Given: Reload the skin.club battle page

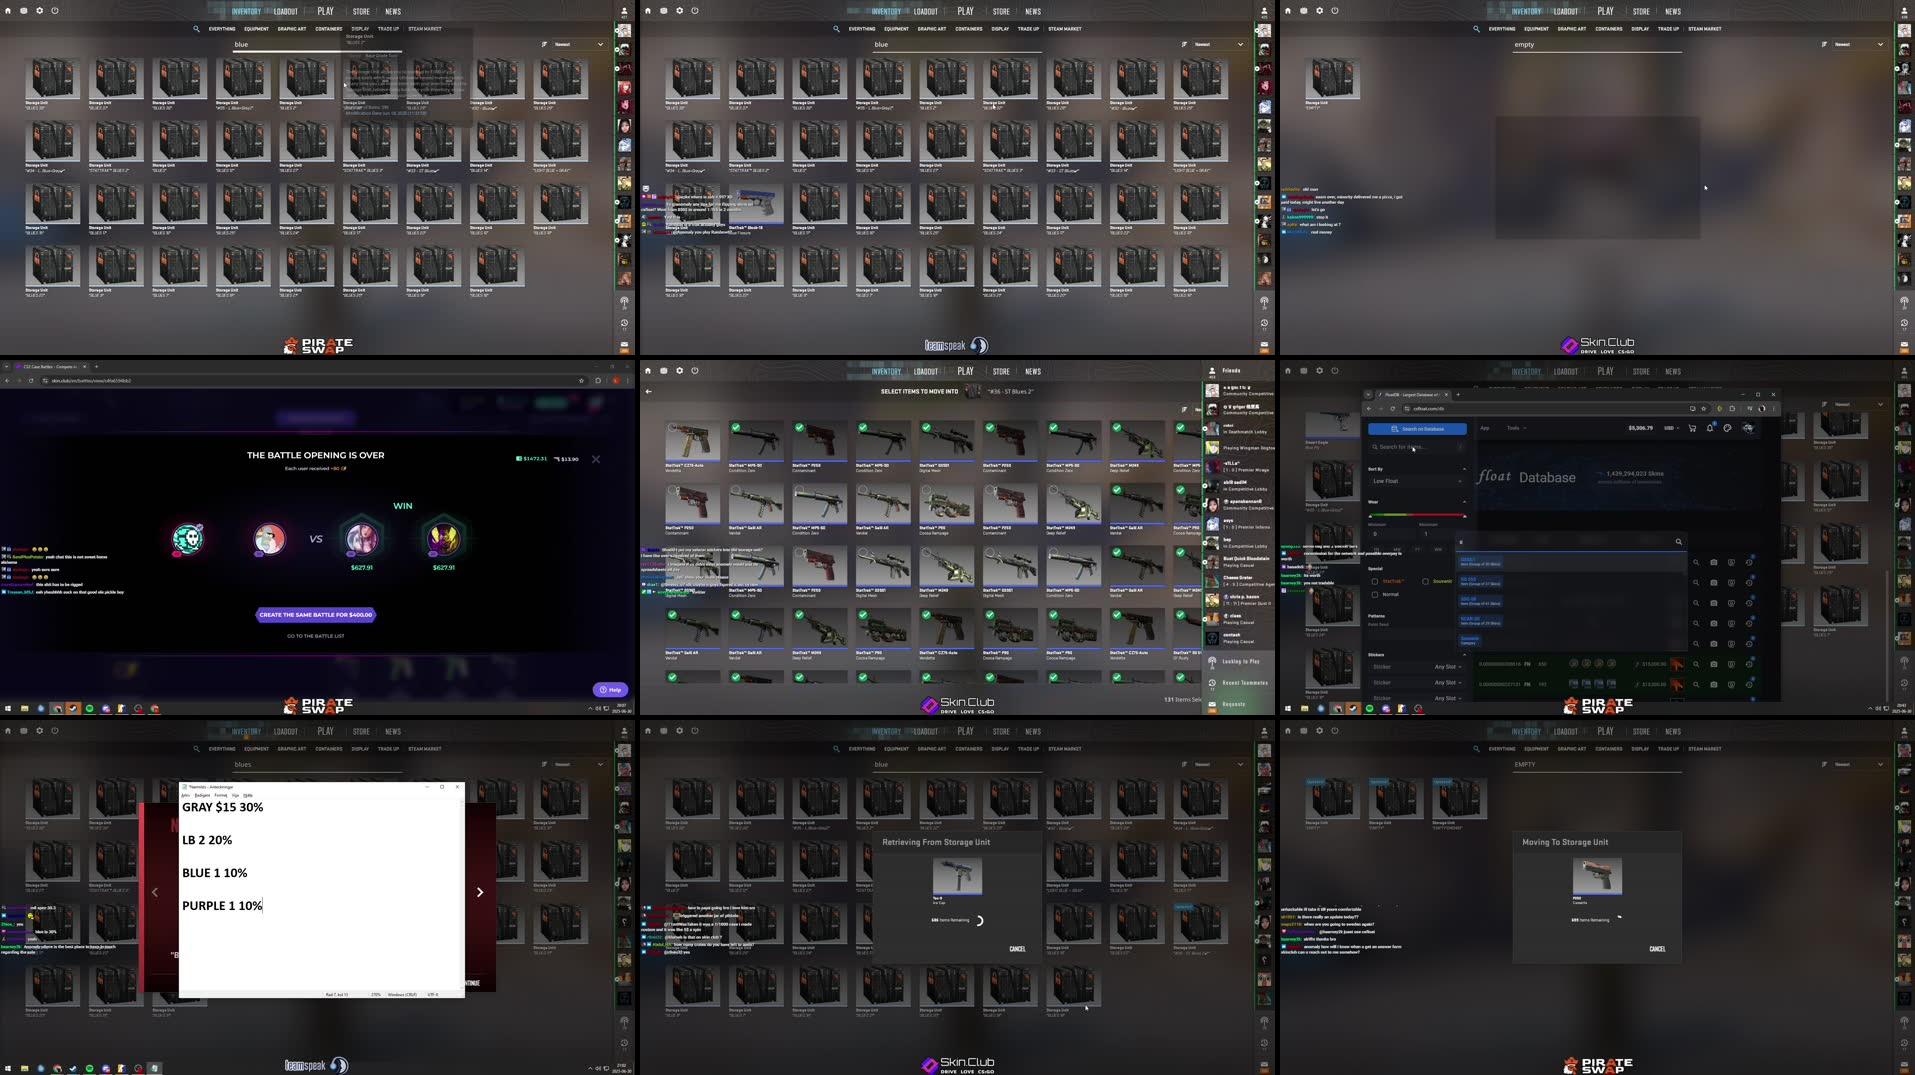Looking at the screenshot, I should pyautogui.click(x=31, y=381).
